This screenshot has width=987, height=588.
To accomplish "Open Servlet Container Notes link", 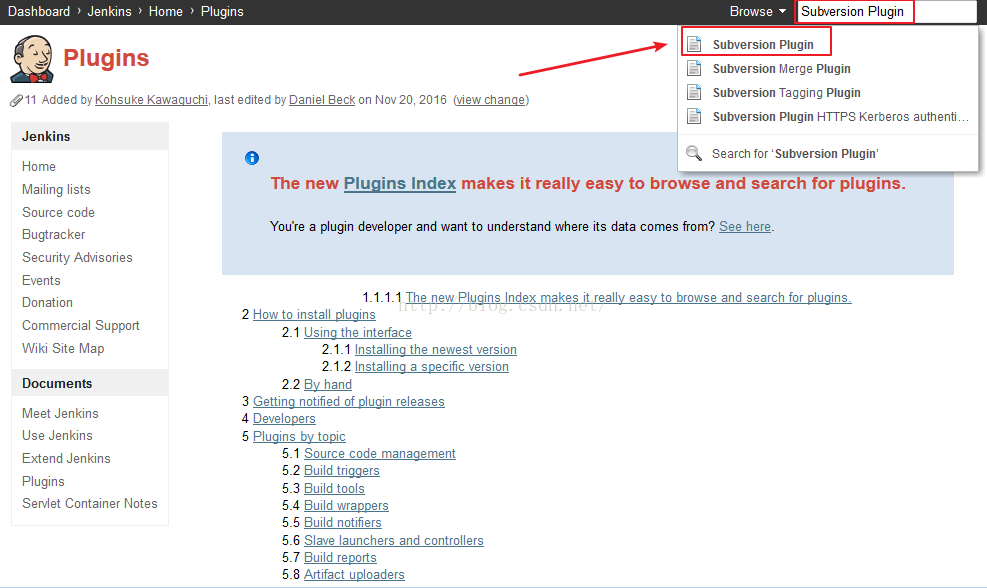I will tap(89, 504).
